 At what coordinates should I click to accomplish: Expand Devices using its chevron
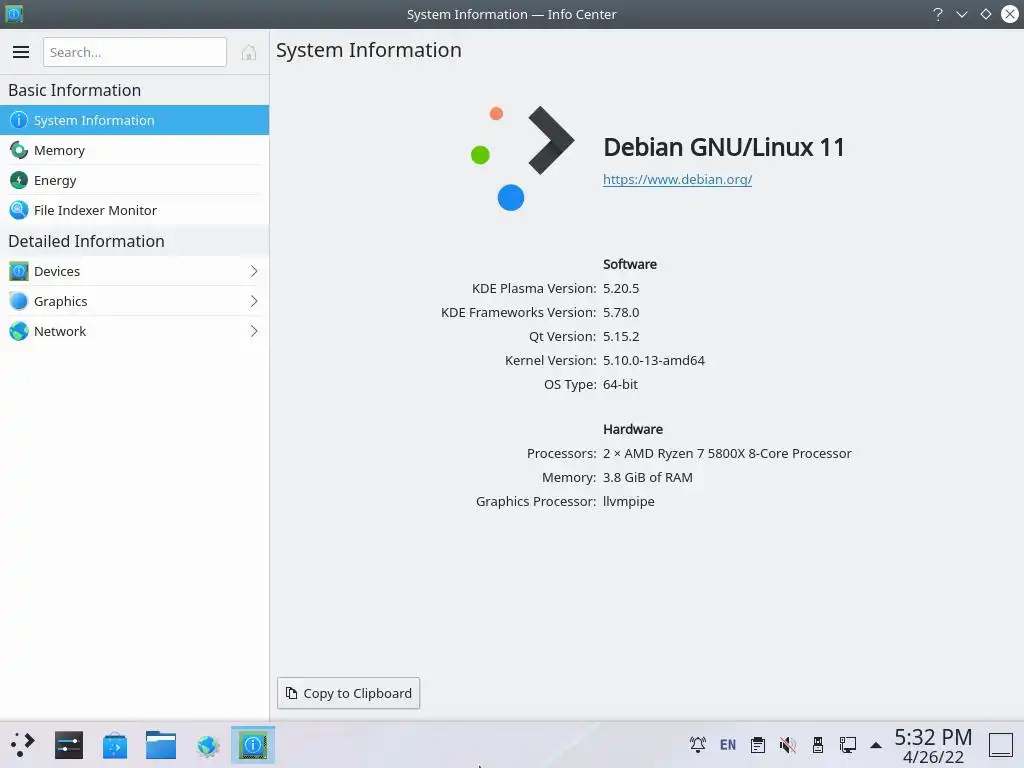pyautogui.click(x=254, y=271)
